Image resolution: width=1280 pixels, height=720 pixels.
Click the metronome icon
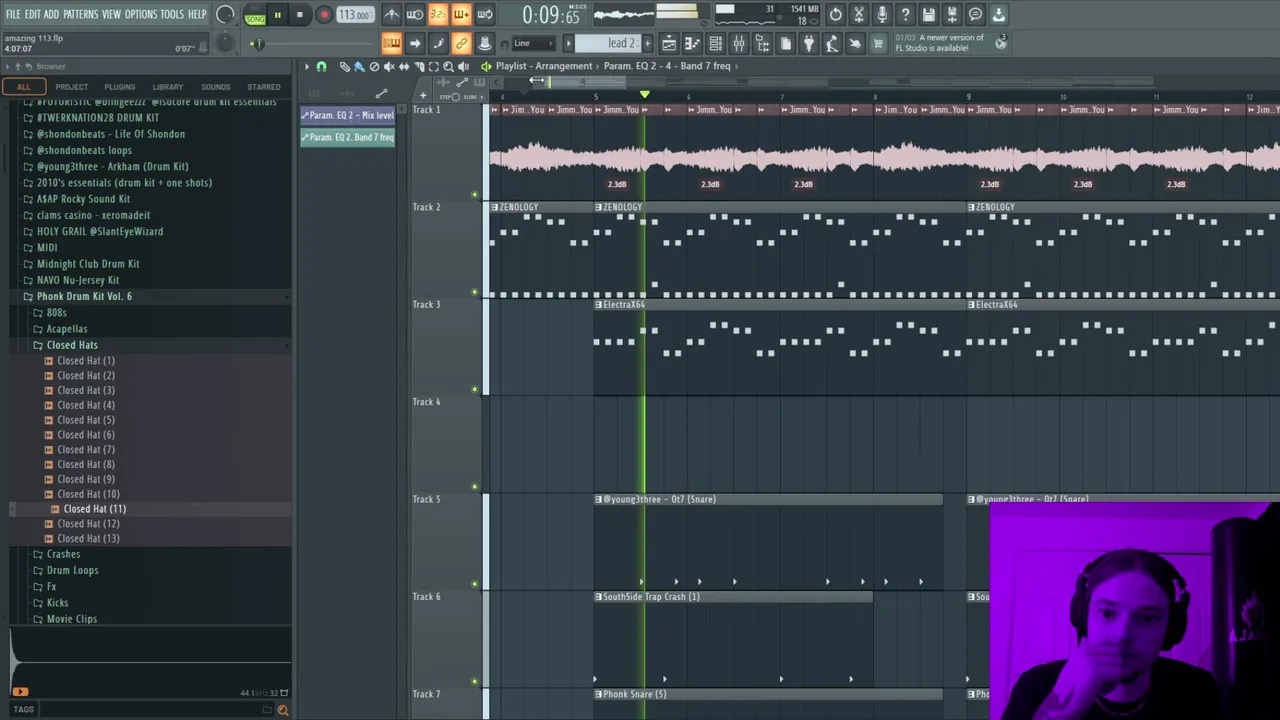point(392,15)
